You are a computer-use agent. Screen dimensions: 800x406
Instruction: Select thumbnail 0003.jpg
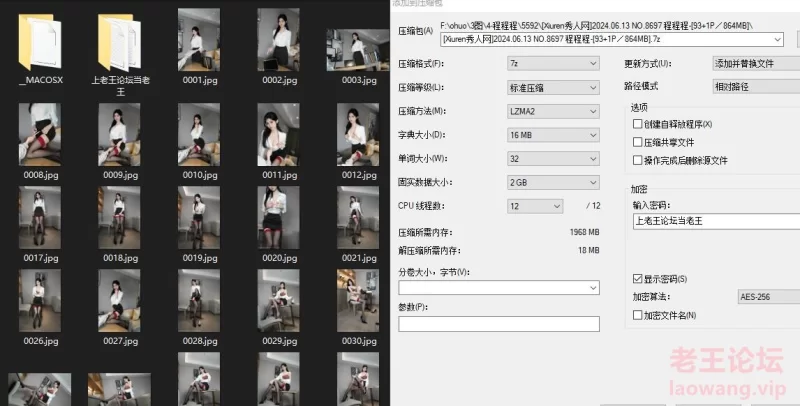358,50
